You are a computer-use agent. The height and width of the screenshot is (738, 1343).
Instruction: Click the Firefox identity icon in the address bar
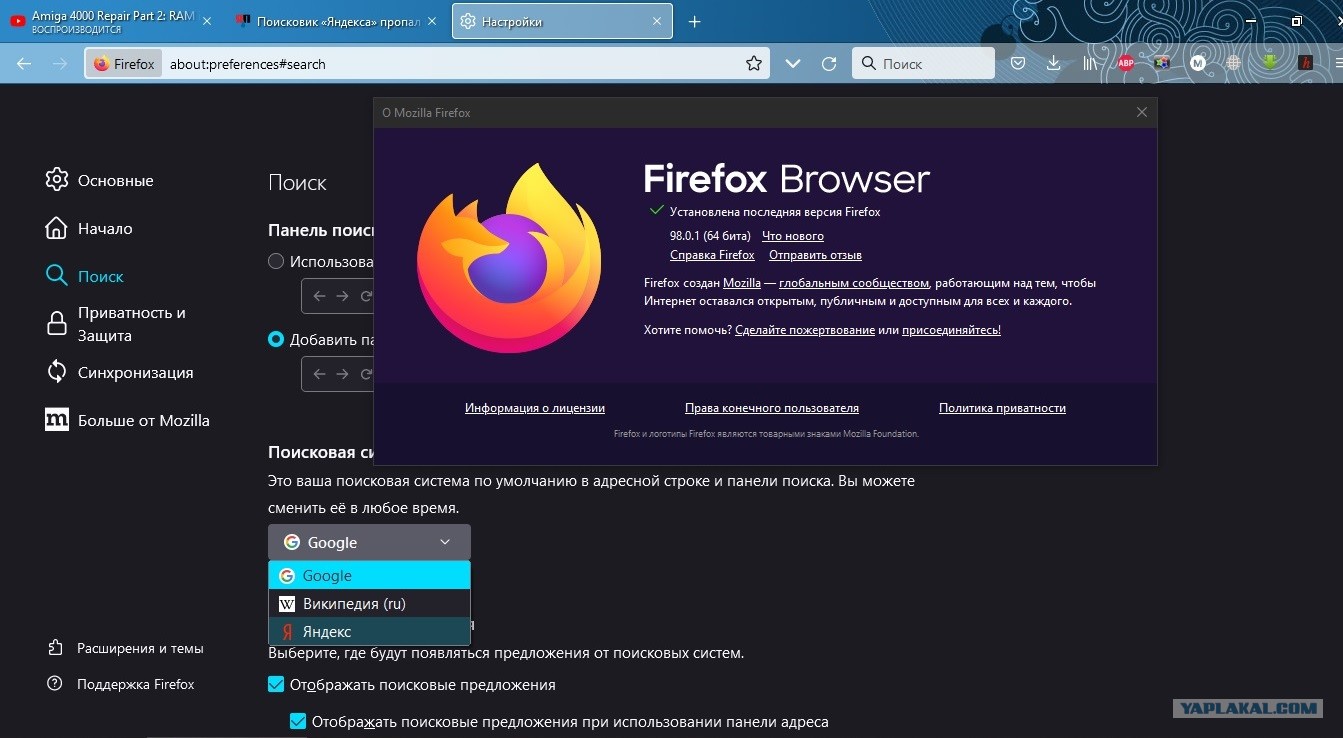(101, 64)
